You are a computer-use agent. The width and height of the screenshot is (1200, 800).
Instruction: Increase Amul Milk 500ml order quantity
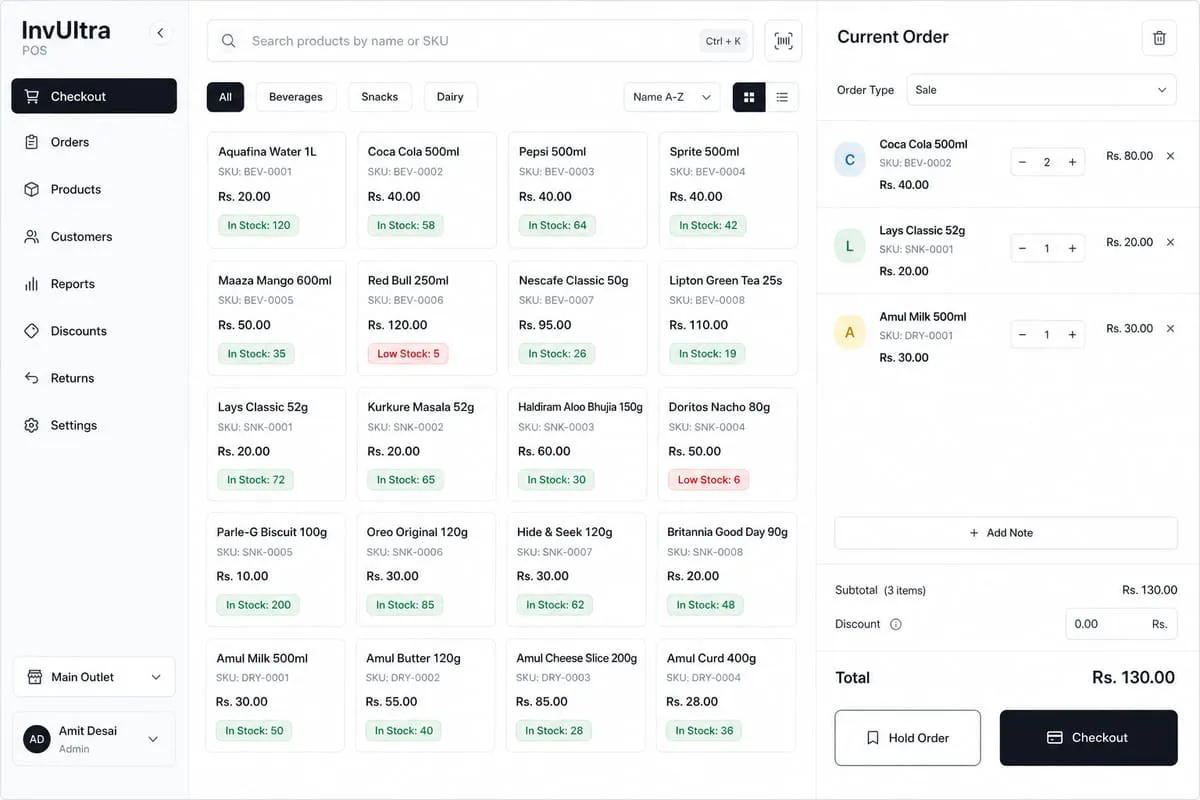point(1072,335)
